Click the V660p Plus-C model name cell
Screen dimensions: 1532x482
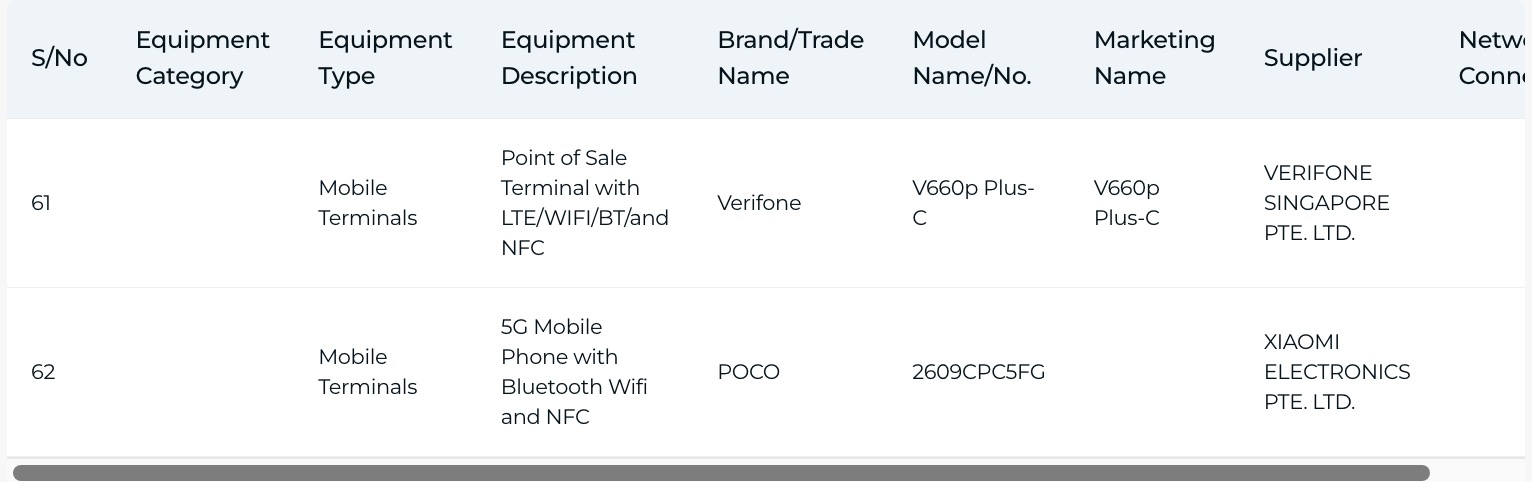point(973,203)
